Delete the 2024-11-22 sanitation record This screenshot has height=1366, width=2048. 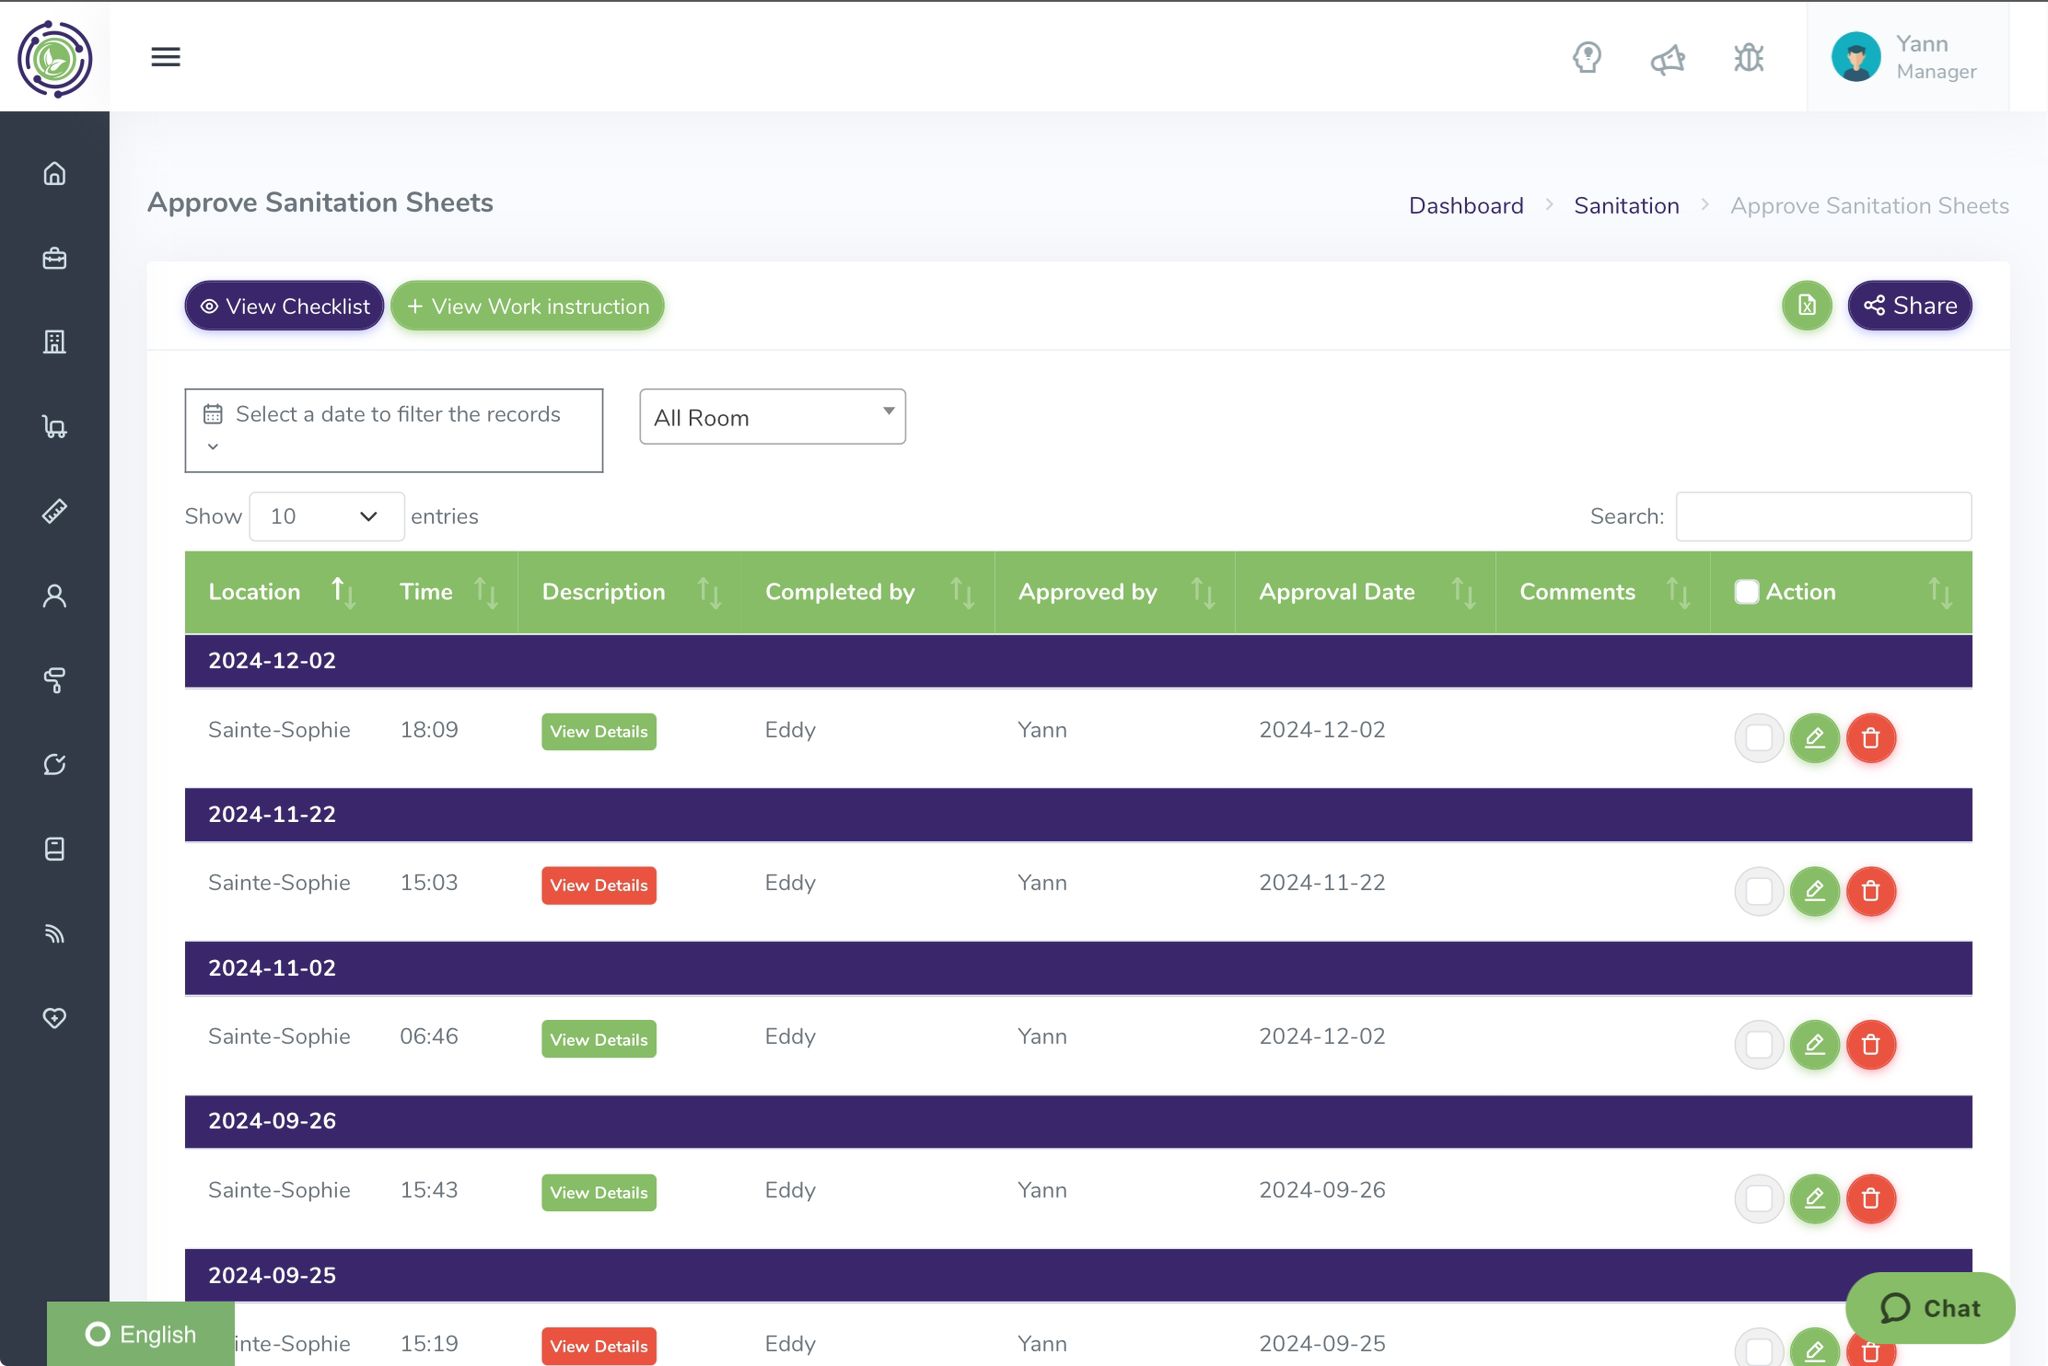(1870, 891)
